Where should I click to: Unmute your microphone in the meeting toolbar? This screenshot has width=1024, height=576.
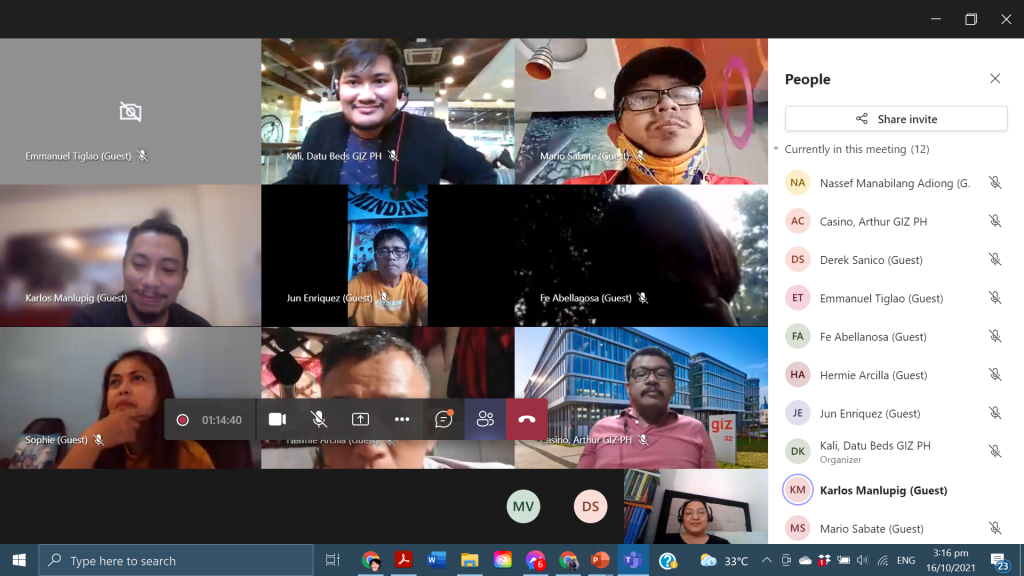318,420
